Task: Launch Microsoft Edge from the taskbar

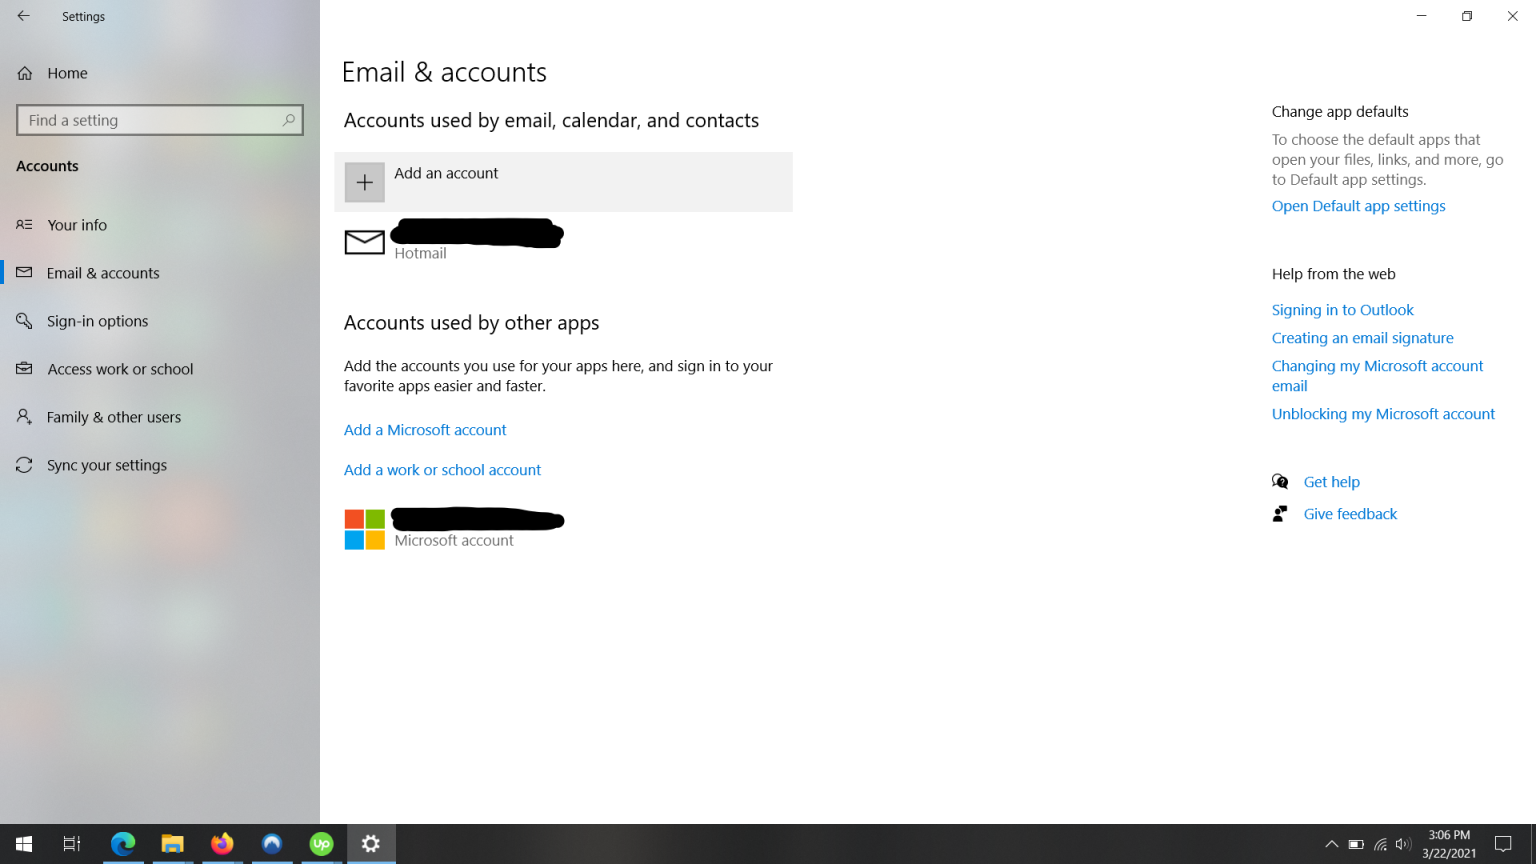Action: 122,844
